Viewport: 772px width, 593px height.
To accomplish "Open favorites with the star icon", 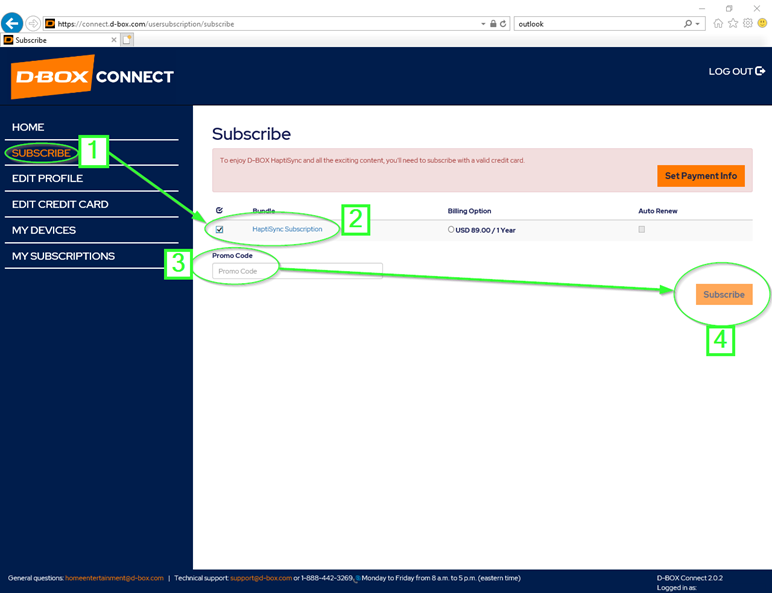I will (733, 23).
